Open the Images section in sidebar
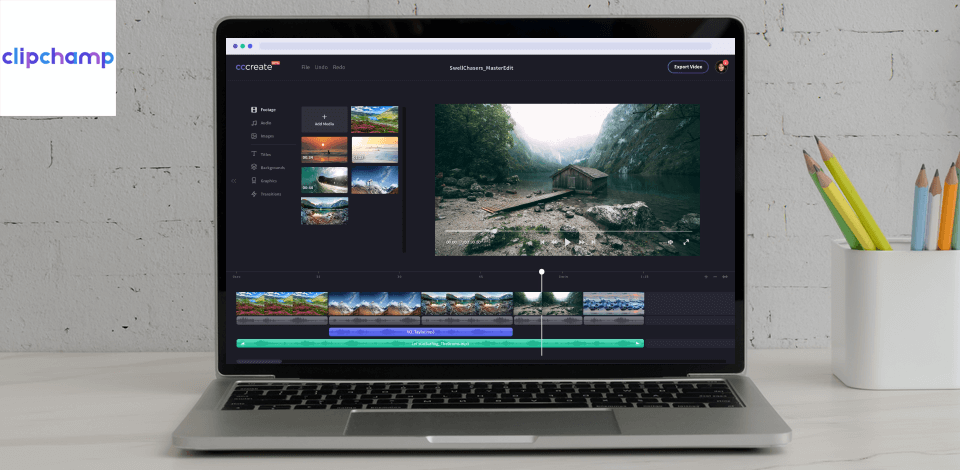Screen dimensions: 960x470 pos(263,136)
